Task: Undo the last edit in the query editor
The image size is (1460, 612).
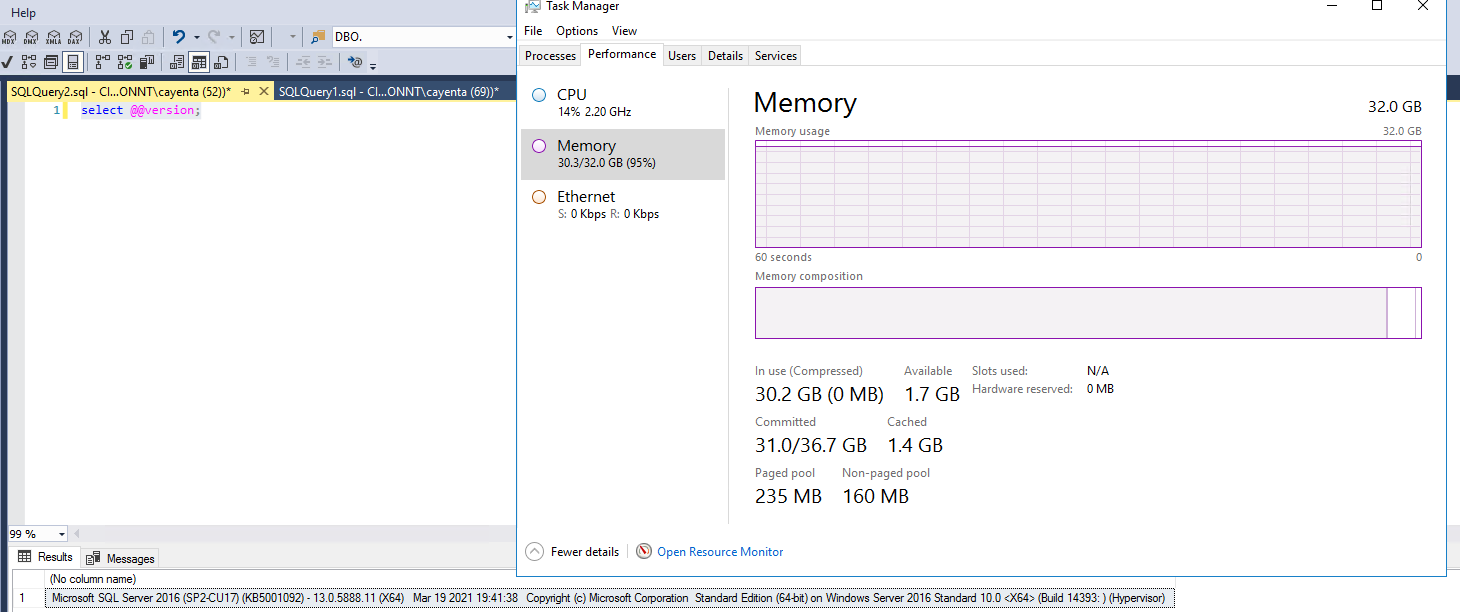Action: pyautogui.click(x=178, y=37)
